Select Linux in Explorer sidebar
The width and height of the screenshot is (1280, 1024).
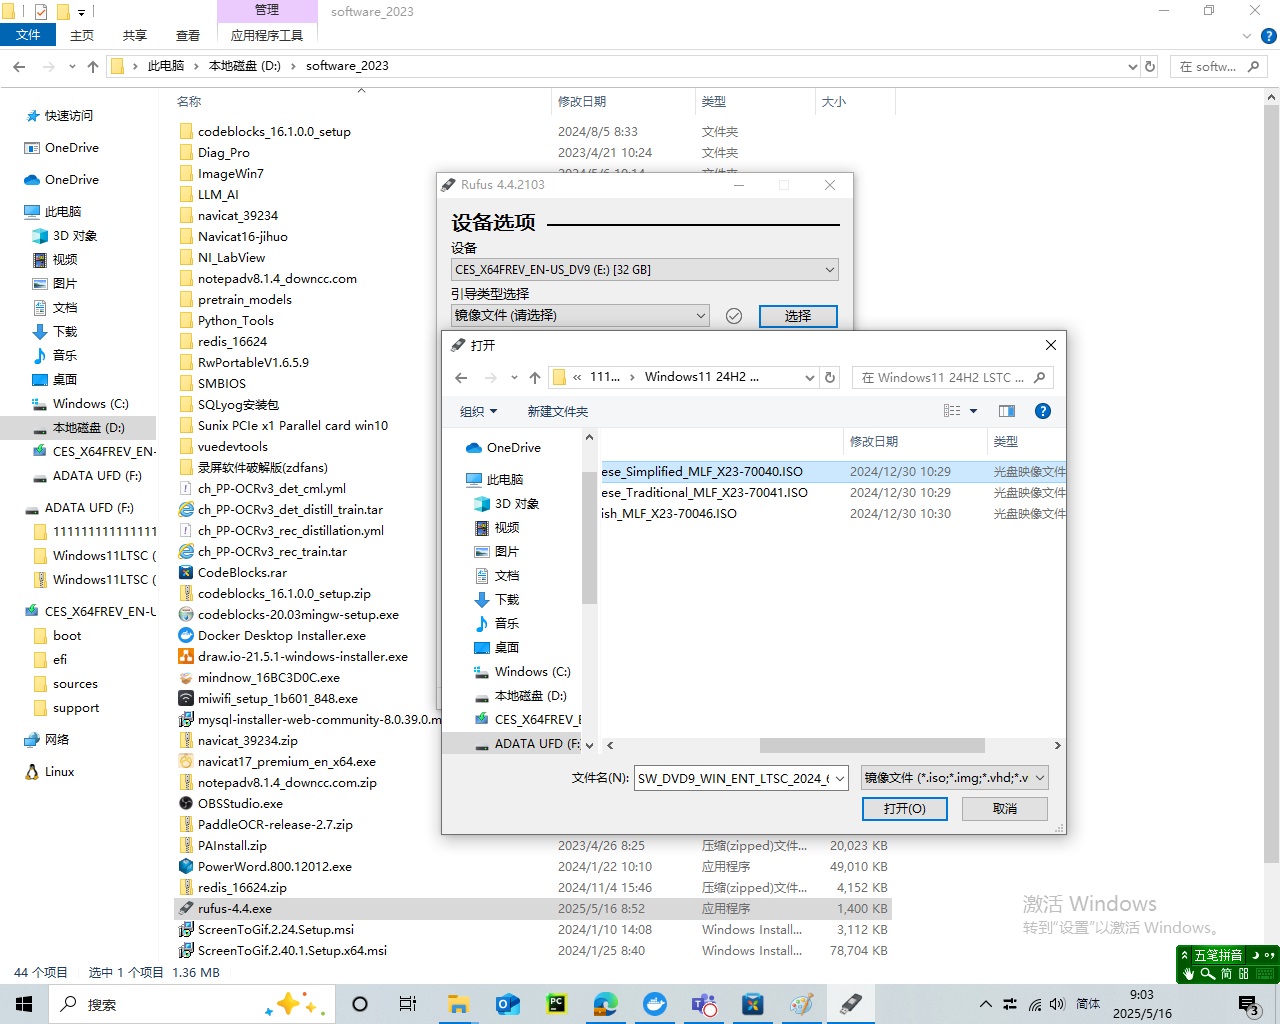59,772
